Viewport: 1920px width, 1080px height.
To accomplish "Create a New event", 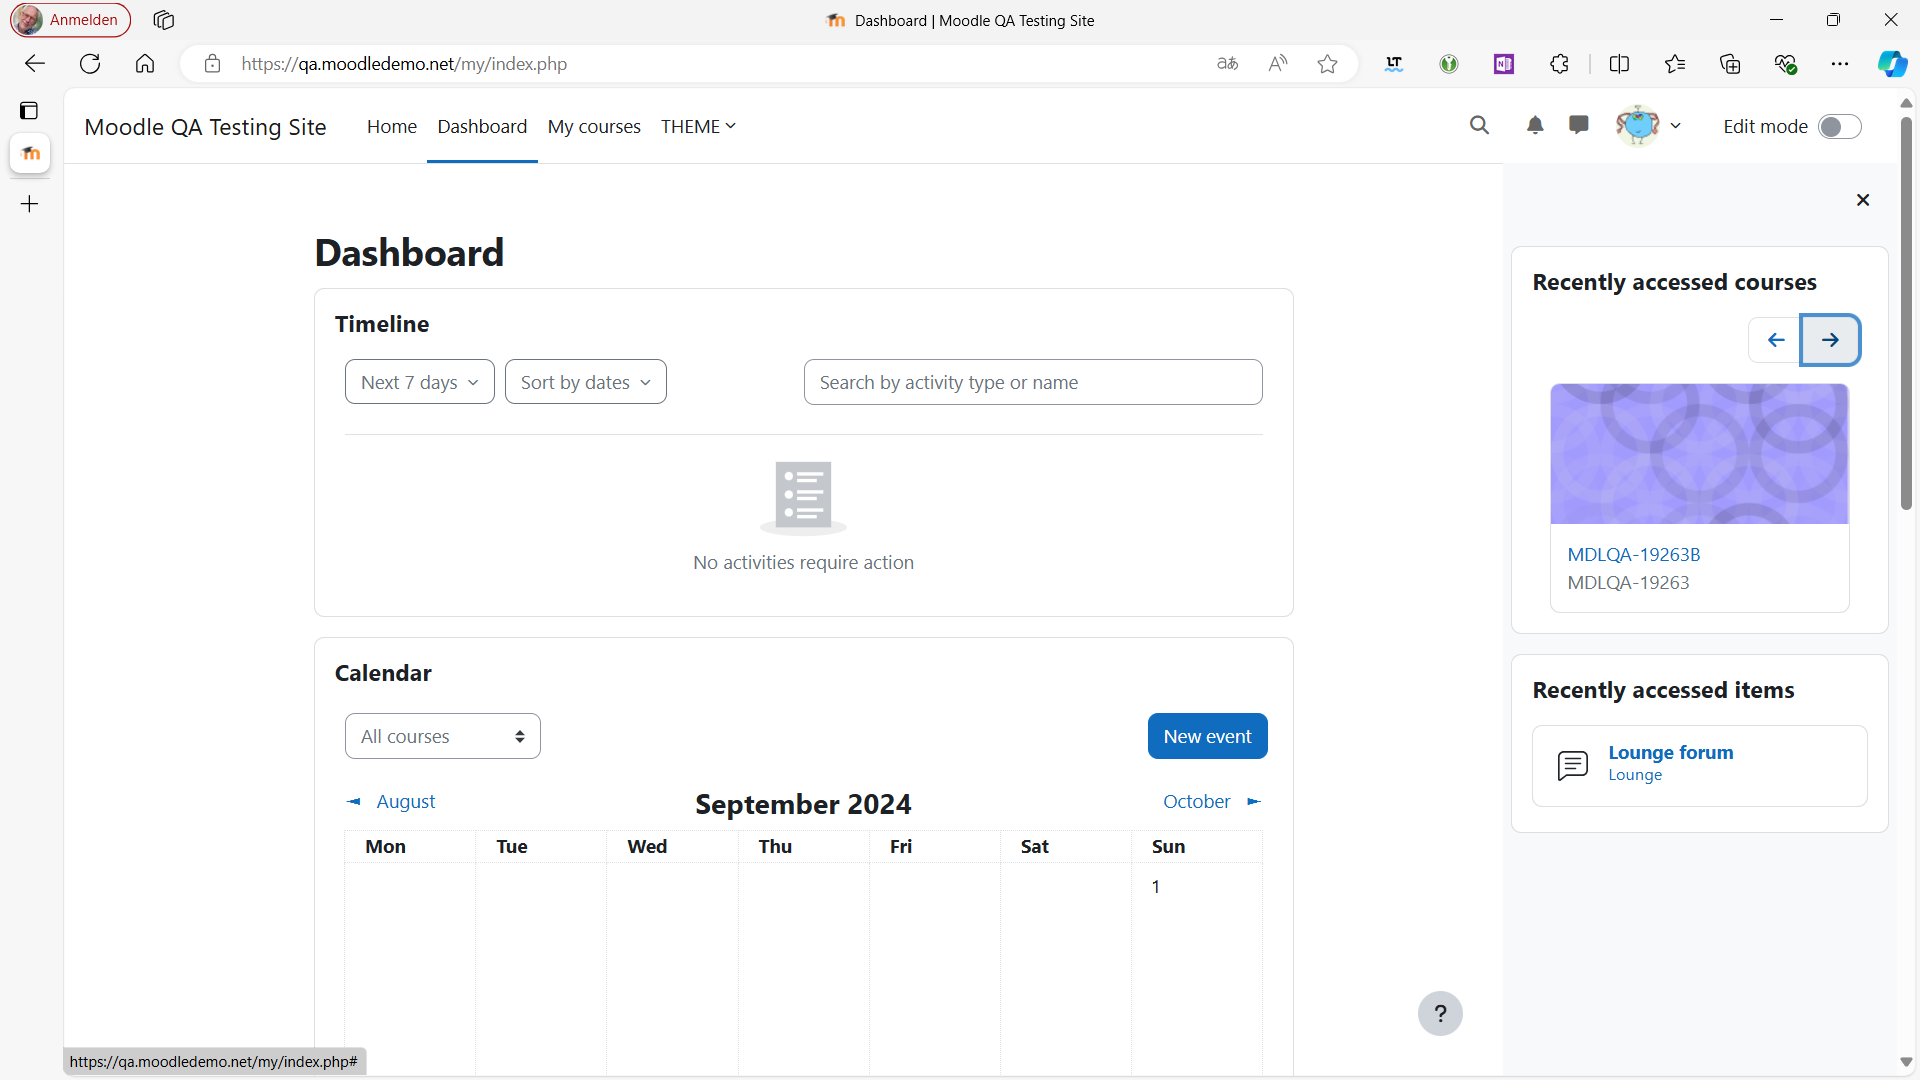I will point(1207,736).
